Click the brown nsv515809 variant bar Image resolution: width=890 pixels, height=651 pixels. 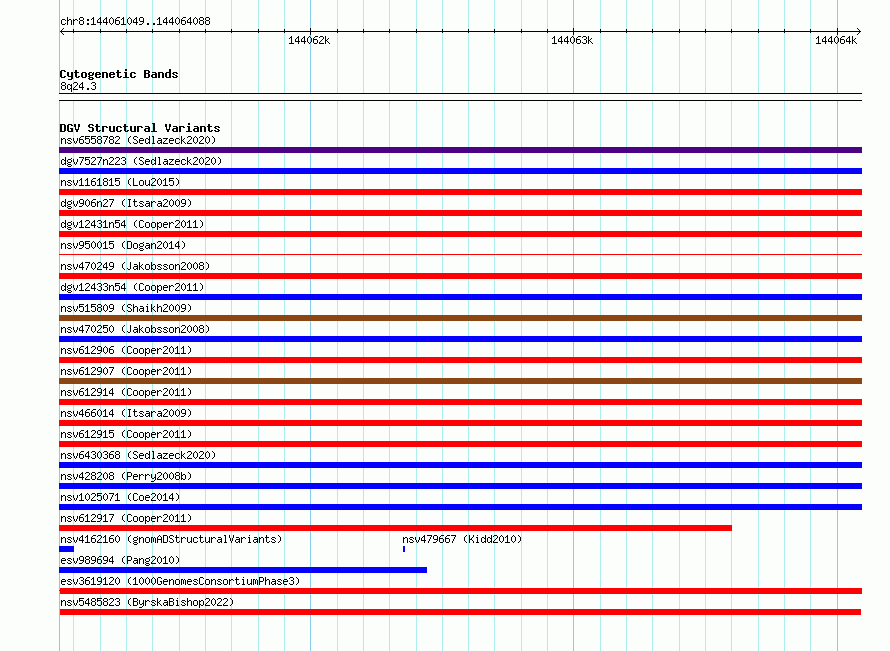pyautogui.click(x=460, y=318)
